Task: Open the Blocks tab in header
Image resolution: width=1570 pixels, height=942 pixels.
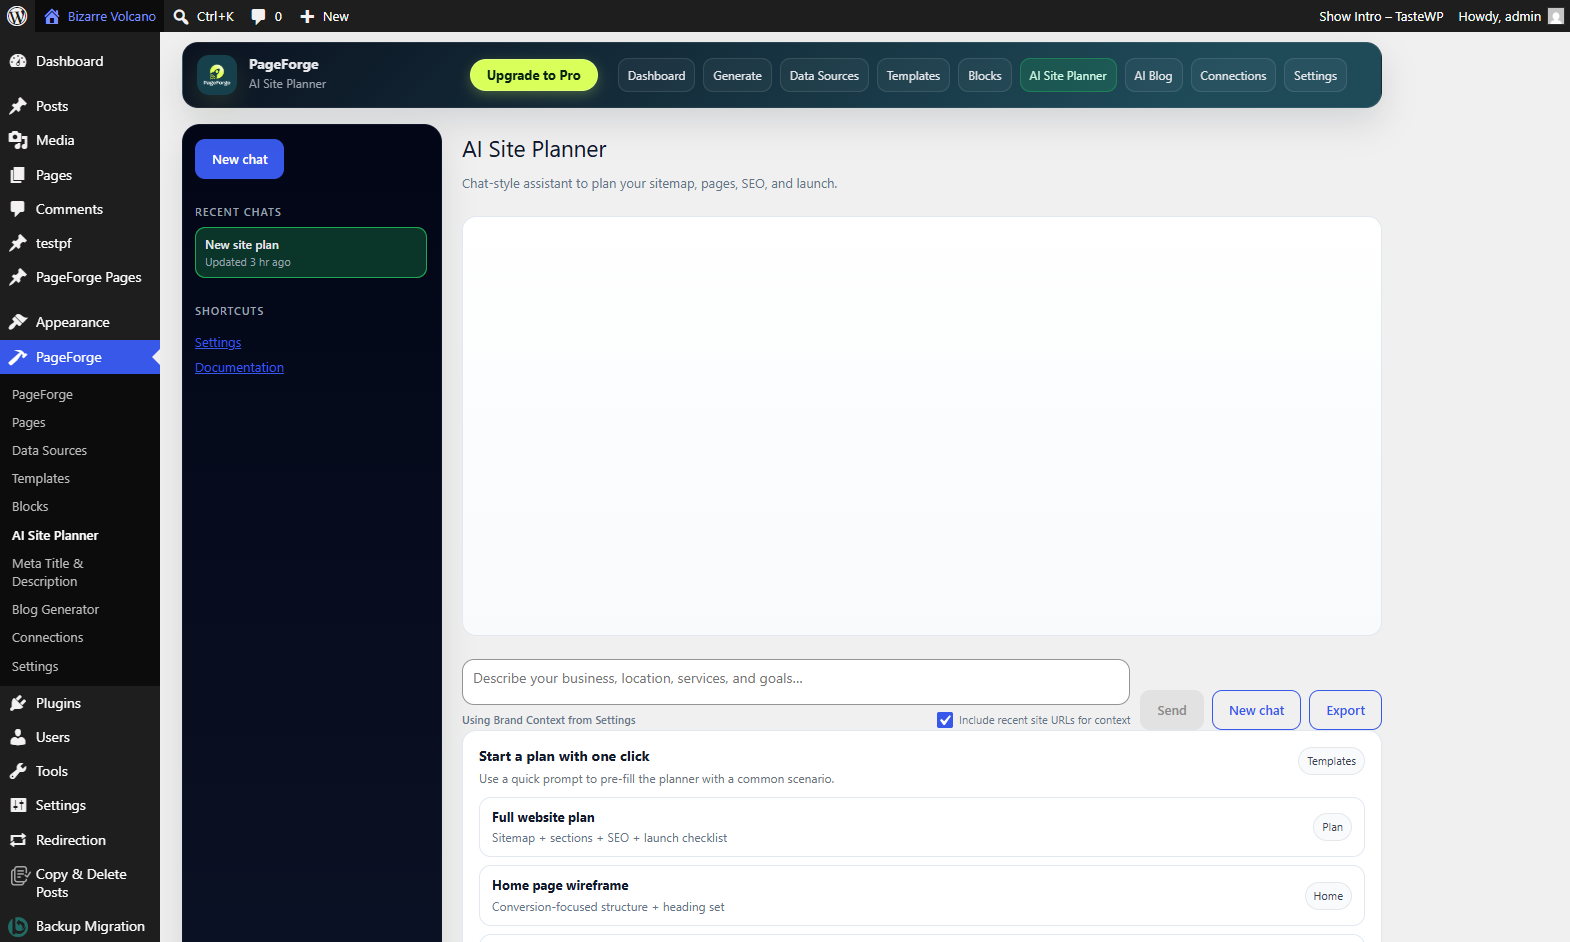Action: click(x=985, y=76)
